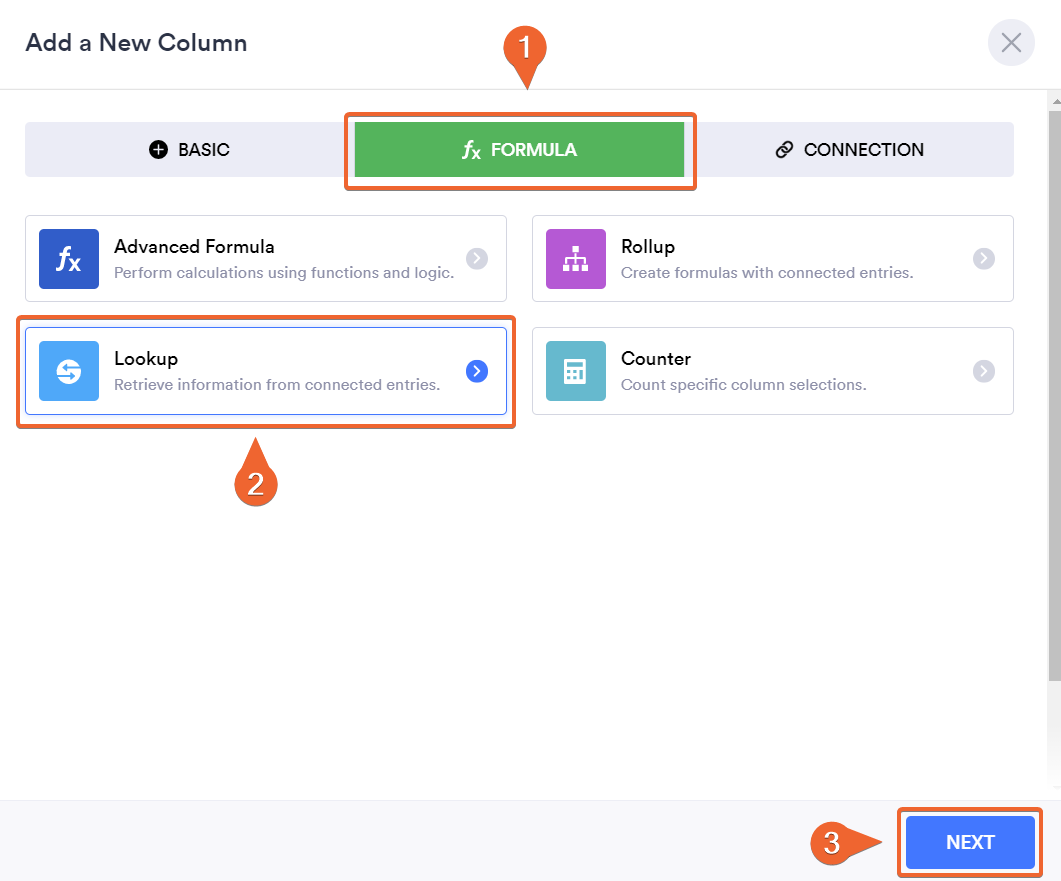Click the fx icon on Formula tab
This screenshot has height=881, width=1061.
tap(471, 150)
